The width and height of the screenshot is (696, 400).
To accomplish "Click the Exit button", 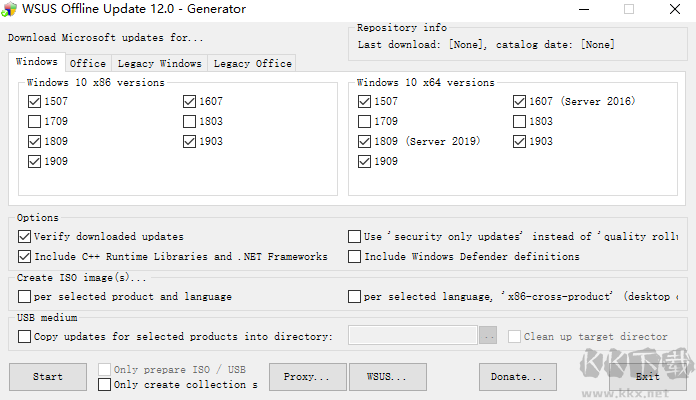I will coord(648,376).
